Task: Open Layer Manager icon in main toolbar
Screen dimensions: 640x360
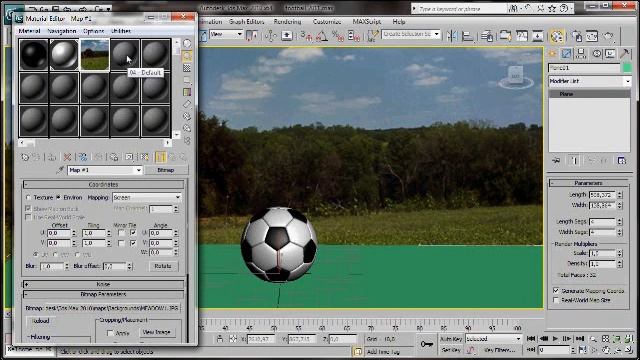Action: point(487,36)
